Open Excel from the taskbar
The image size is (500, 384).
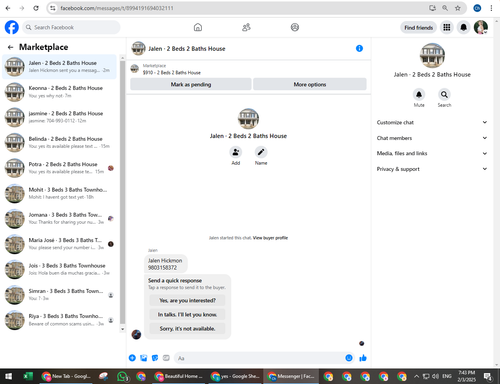pos(28,376)
